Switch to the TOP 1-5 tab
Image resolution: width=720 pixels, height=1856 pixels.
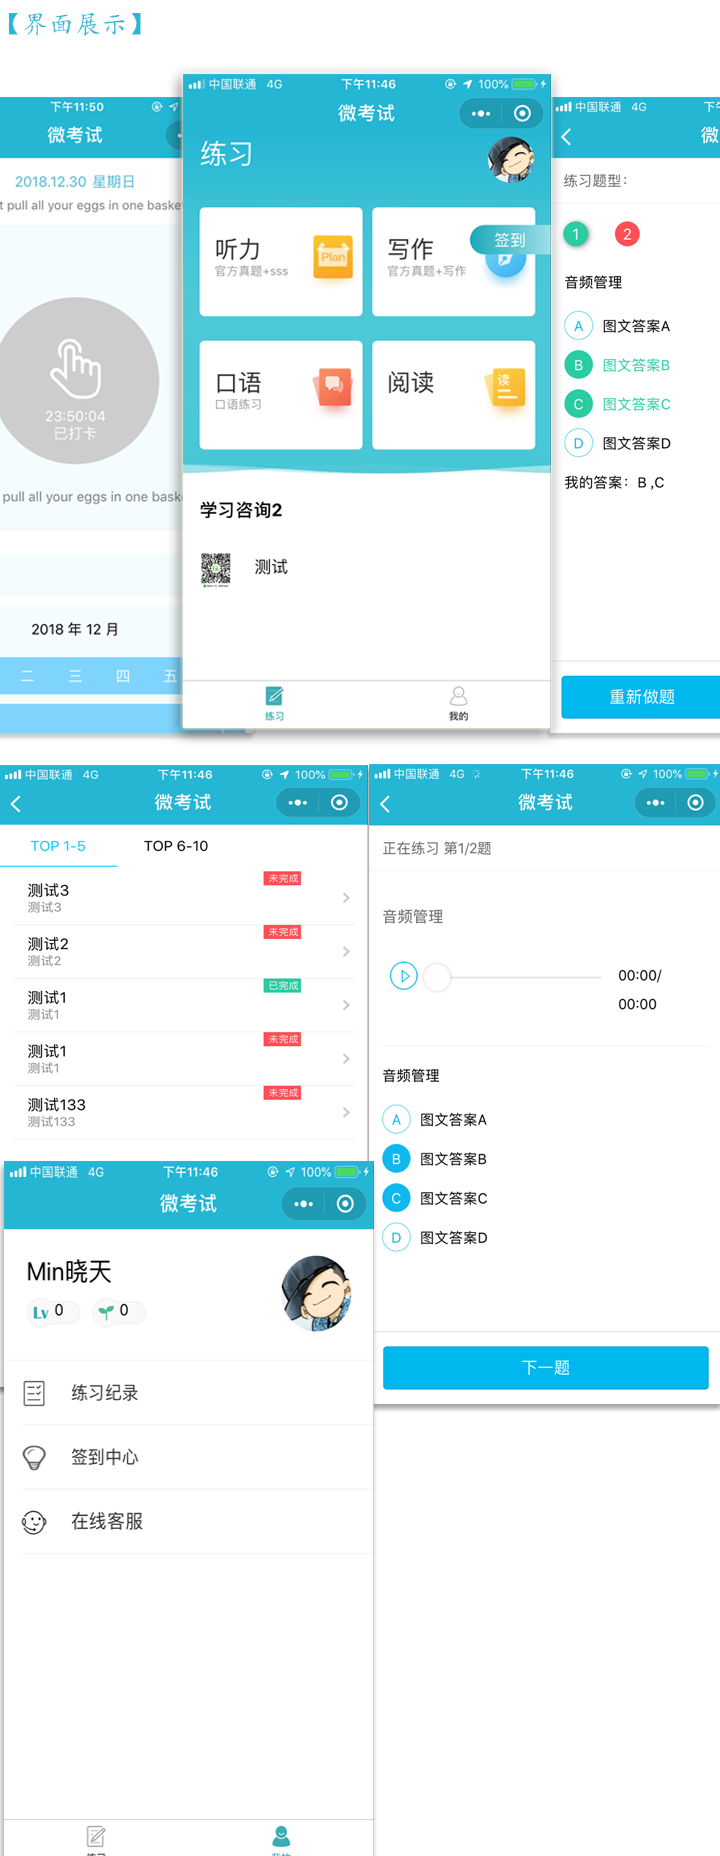click(58, 846)
